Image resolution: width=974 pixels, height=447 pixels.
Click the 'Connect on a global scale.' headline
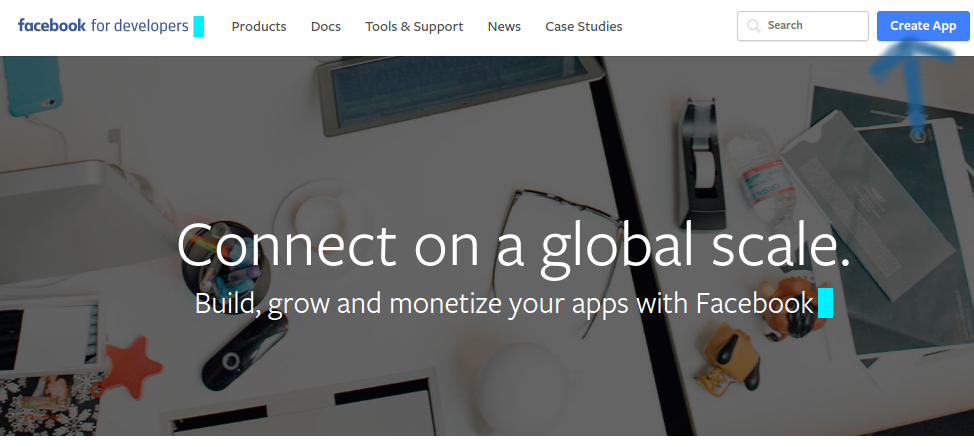click(x=513, y=245)
